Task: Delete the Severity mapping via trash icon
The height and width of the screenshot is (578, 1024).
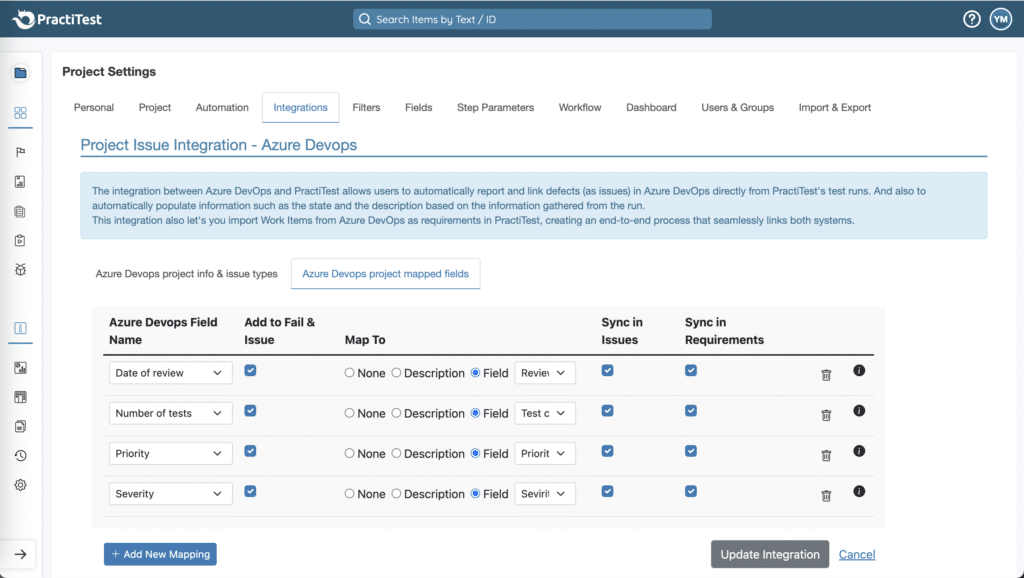Action: click(826, 496)
